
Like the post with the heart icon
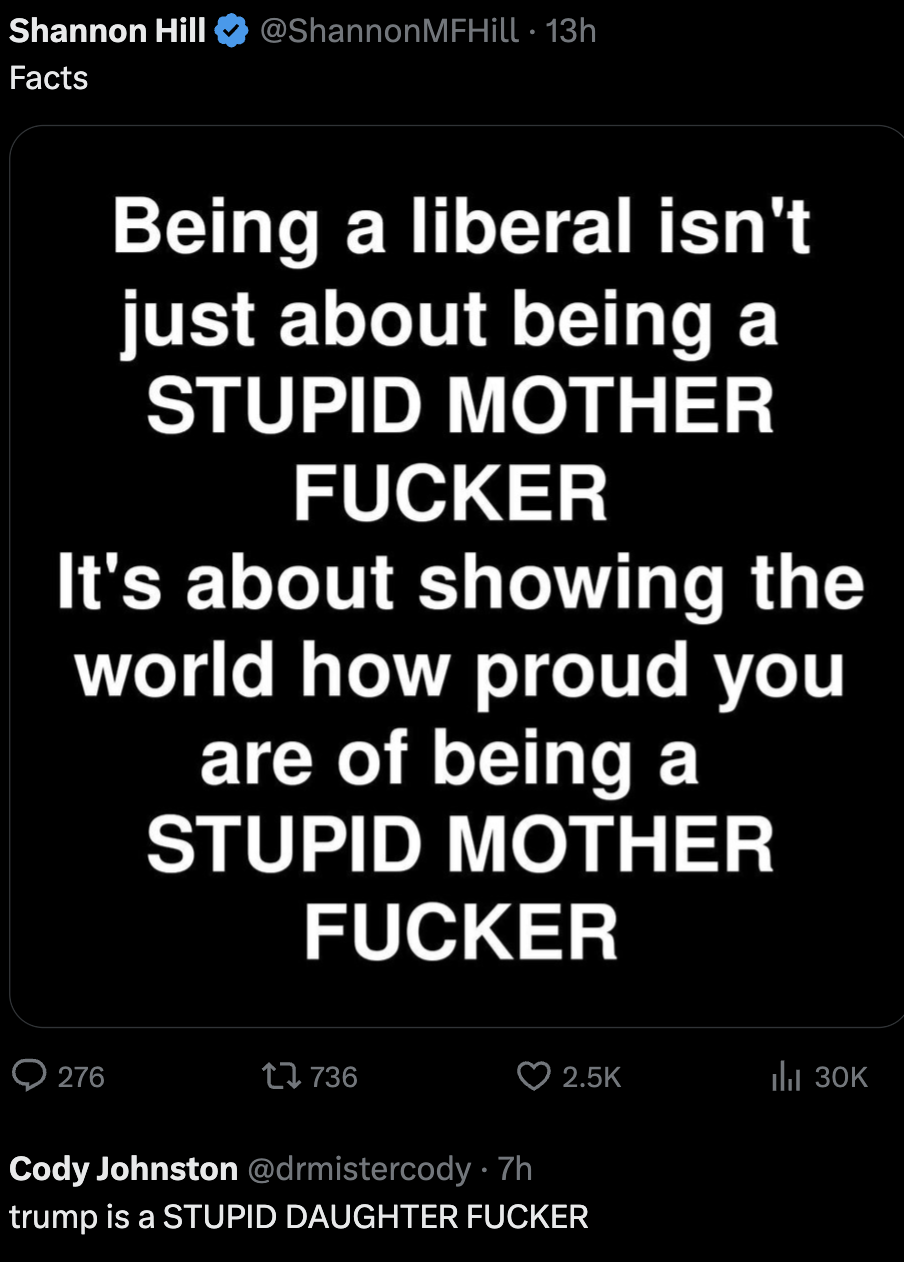533,1076
